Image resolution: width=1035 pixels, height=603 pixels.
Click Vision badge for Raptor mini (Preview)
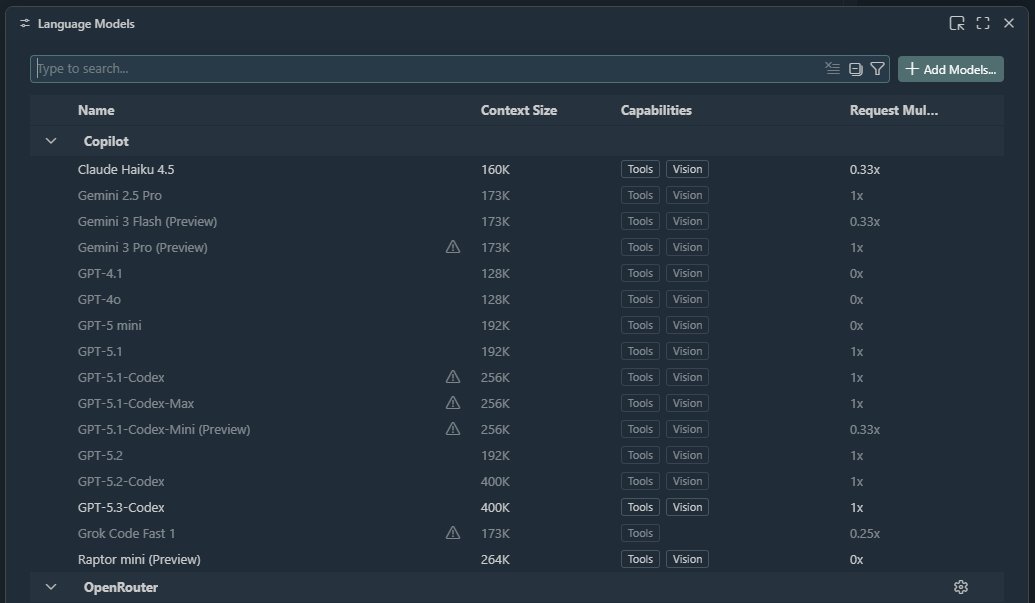687,559
